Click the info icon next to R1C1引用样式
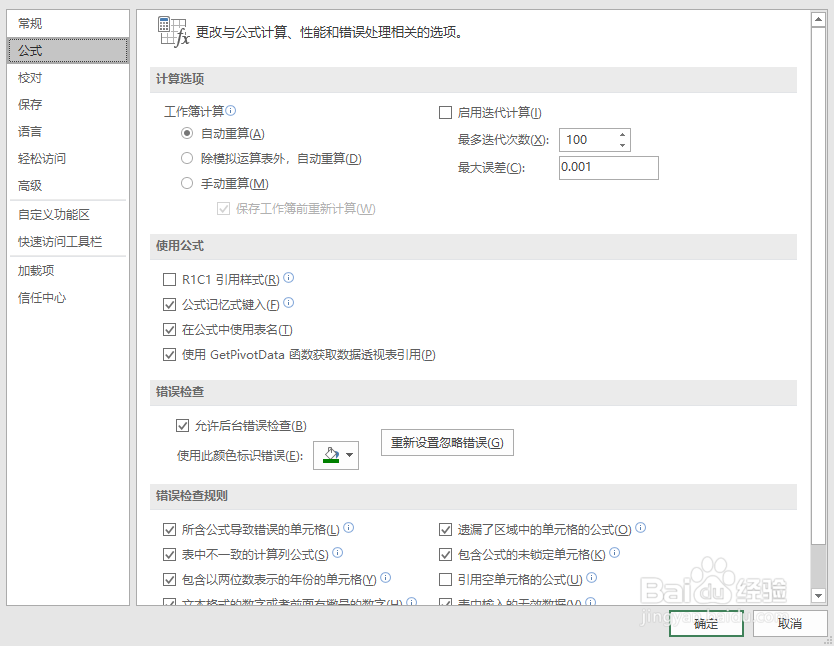Image resolution: width=834 pixels, height=646 pixels. [288, 279]
